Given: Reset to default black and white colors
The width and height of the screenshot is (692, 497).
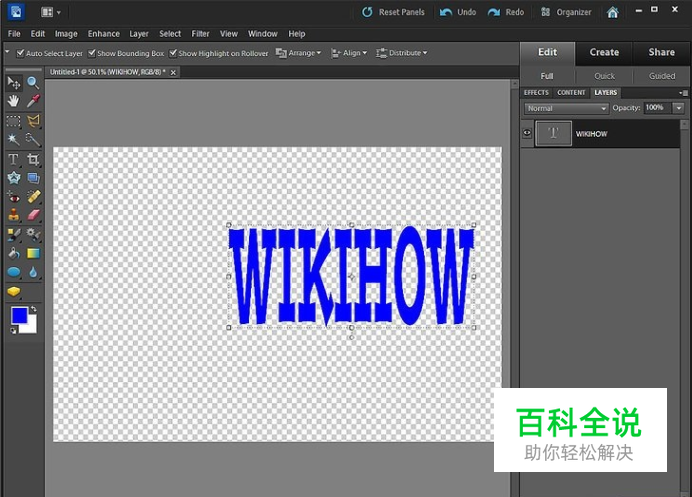Looking at the screenshot, I should click(x=13, y=331).
